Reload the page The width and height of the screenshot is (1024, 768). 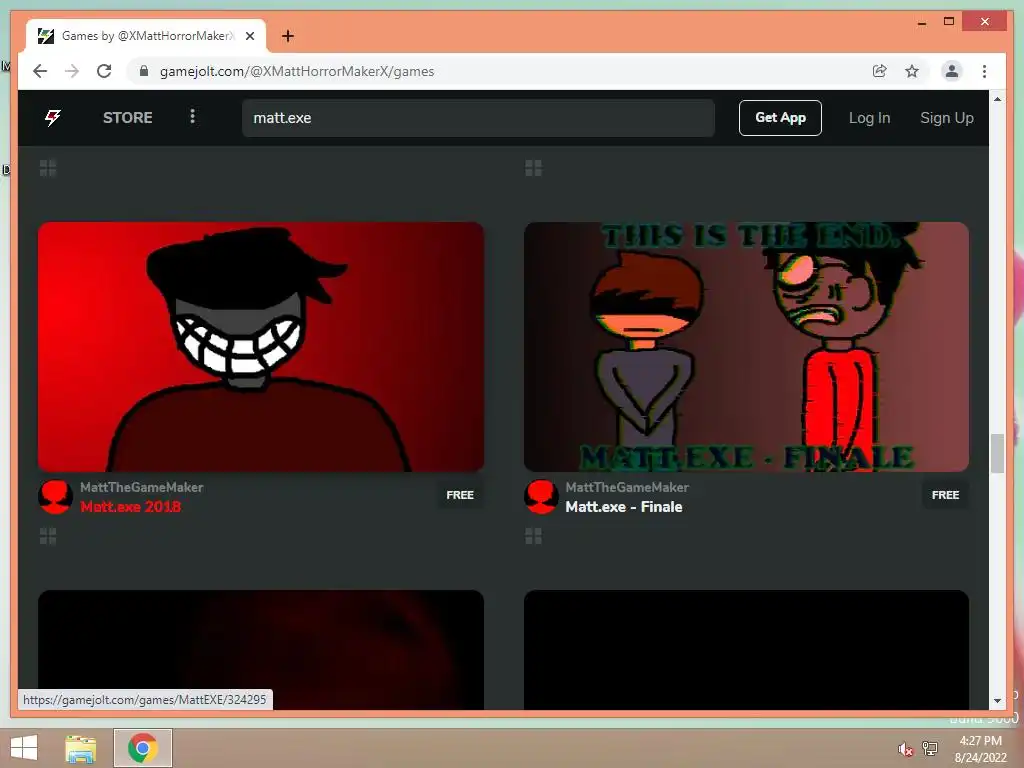click(x=104, y=71)
